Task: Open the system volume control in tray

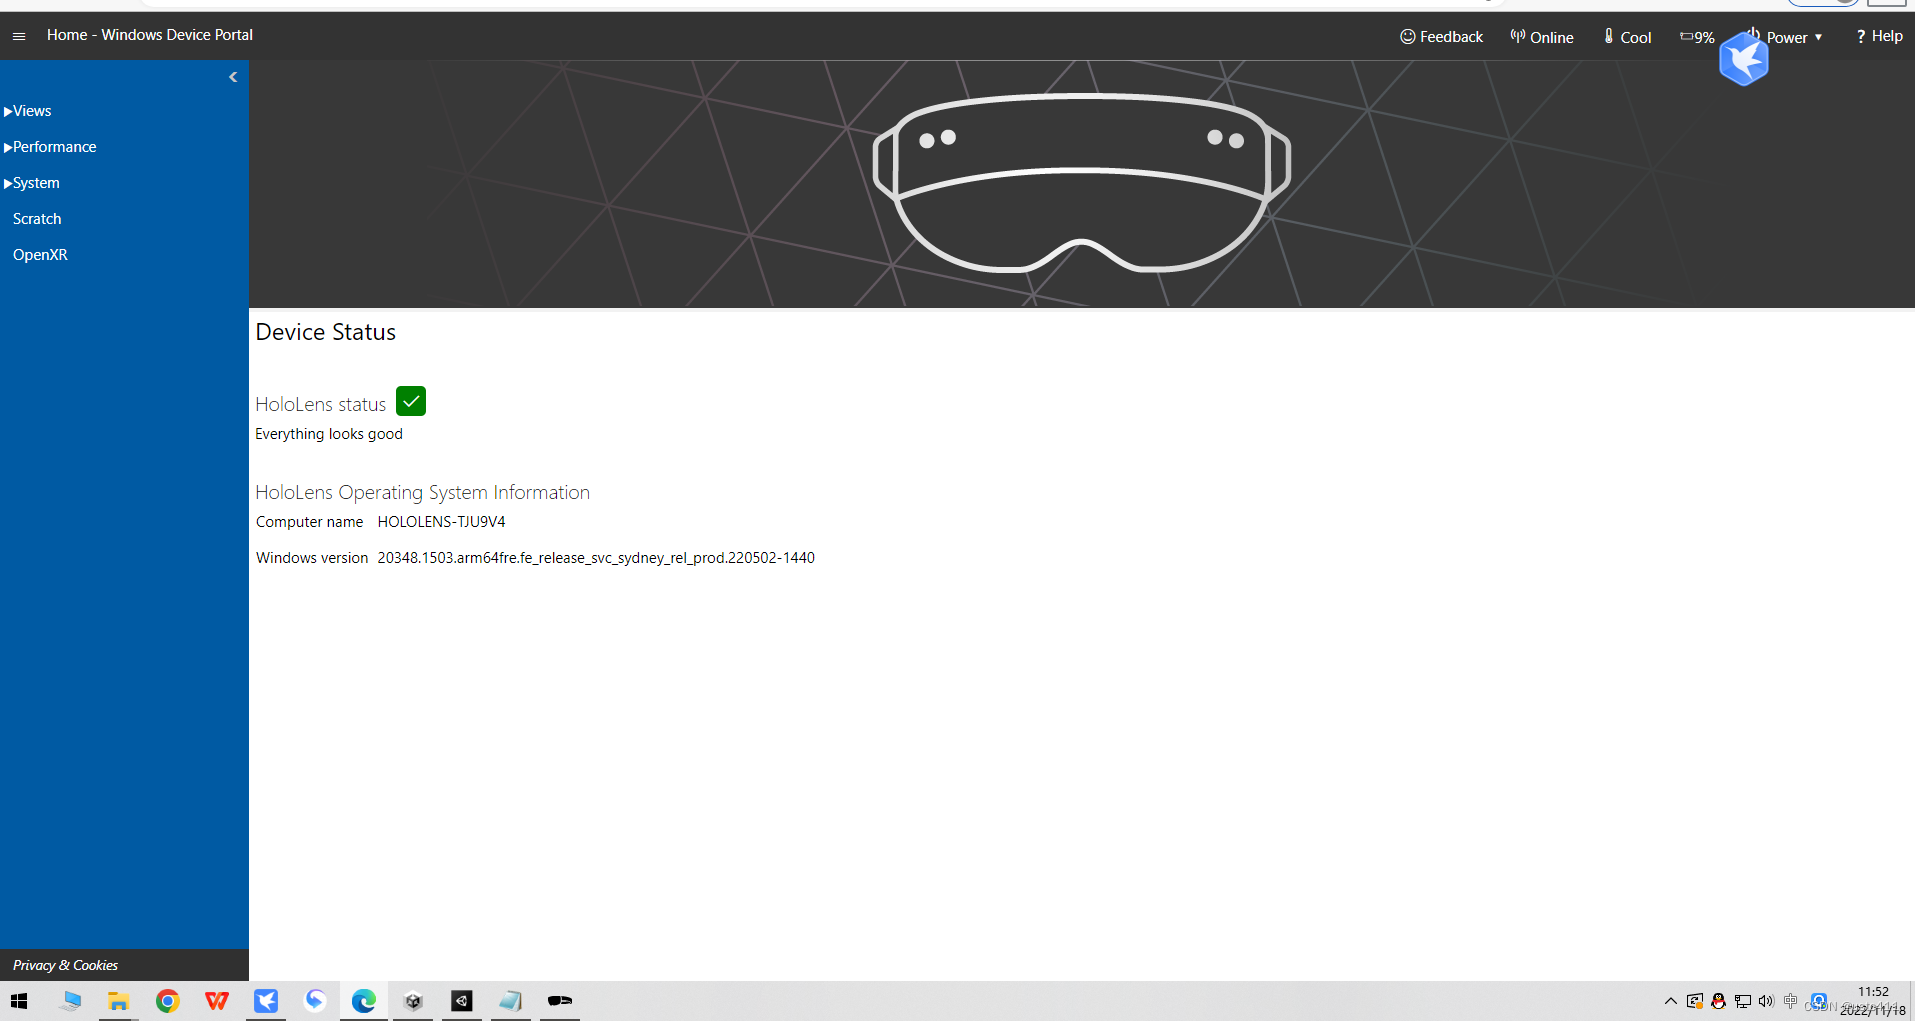Action: click(1766, 1000)
